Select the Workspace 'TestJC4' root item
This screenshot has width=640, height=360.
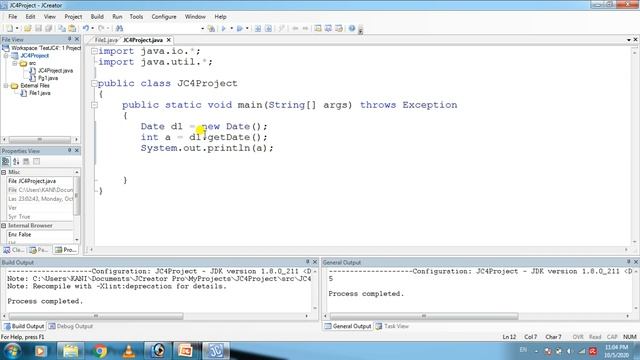[x=46, y=48]
